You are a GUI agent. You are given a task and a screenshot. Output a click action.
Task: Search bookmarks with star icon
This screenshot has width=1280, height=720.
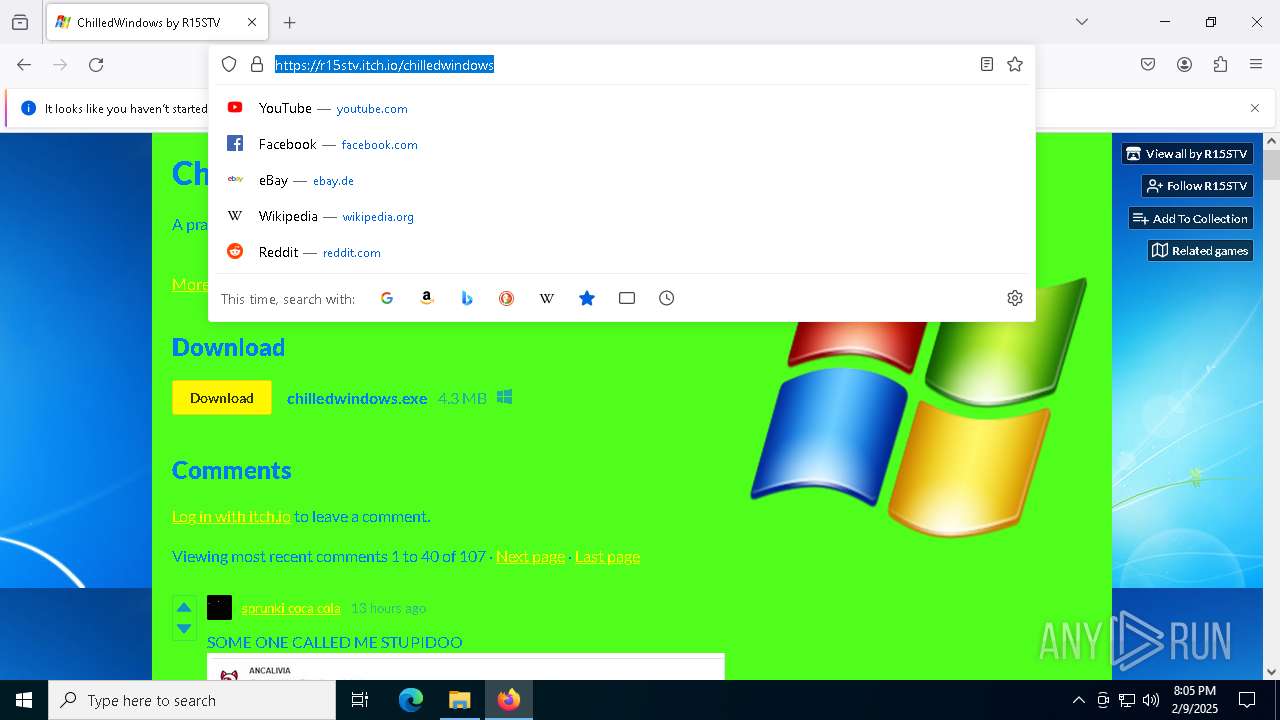(x=587, y=298)
